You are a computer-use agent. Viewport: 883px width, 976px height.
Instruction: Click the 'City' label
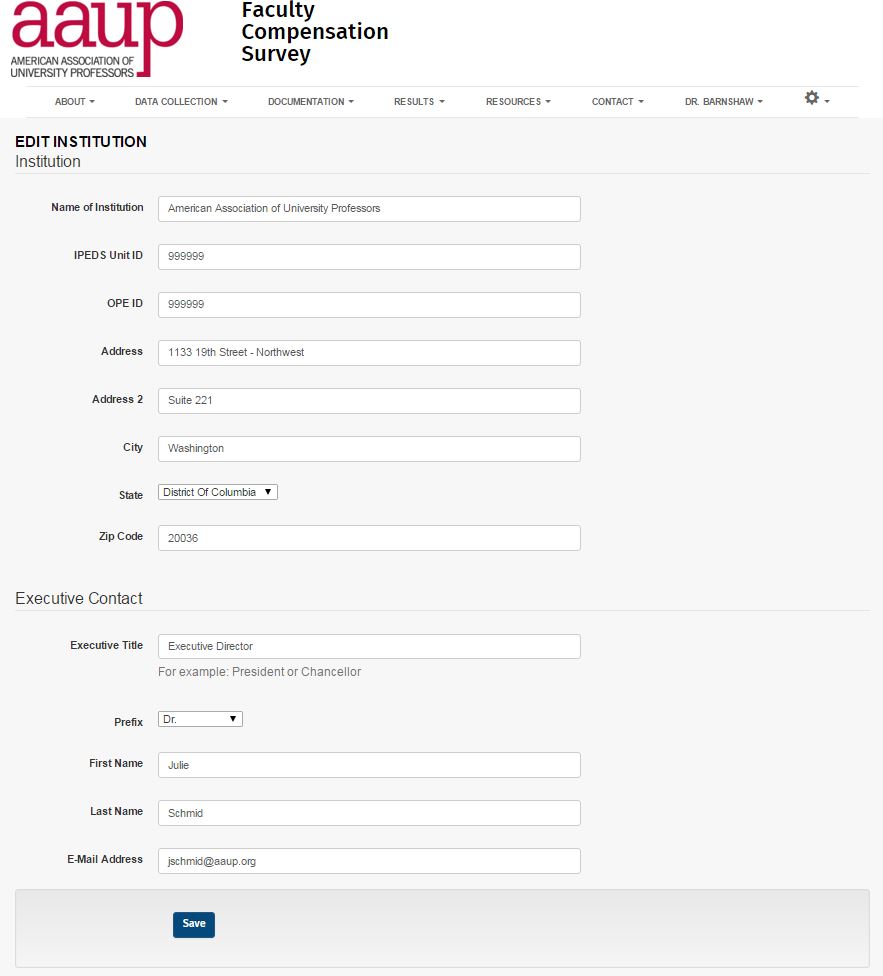click(133, 448)
